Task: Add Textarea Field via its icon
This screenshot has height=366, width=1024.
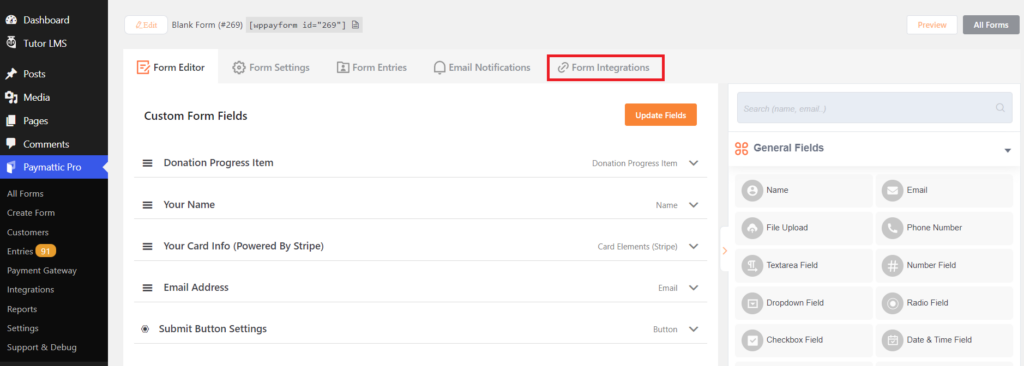Action: pyautogui.click(x=752, y=265)
